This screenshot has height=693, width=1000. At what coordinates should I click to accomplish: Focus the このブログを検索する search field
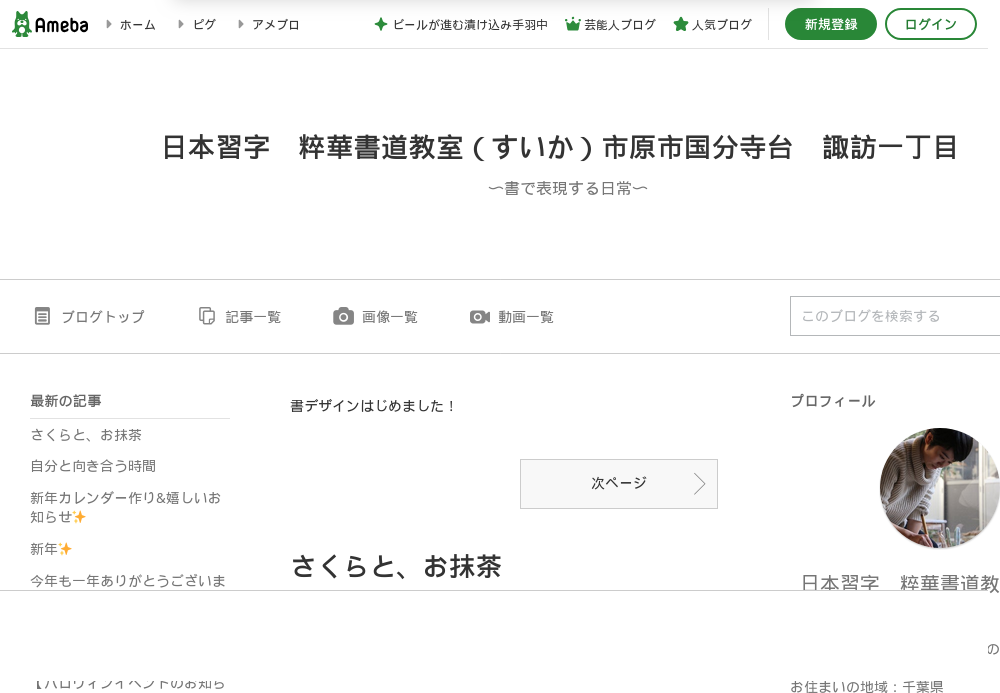(x=895, y=316)
